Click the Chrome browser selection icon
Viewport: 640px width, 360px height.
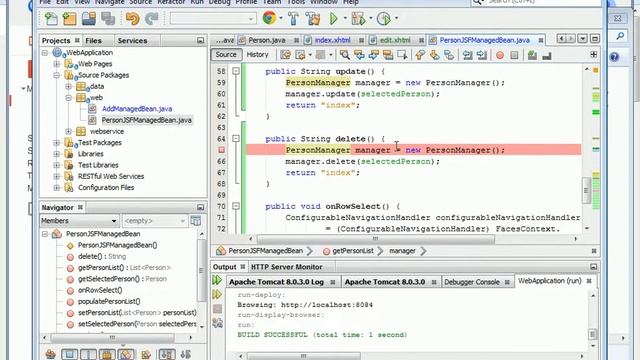tap(269, 18)
